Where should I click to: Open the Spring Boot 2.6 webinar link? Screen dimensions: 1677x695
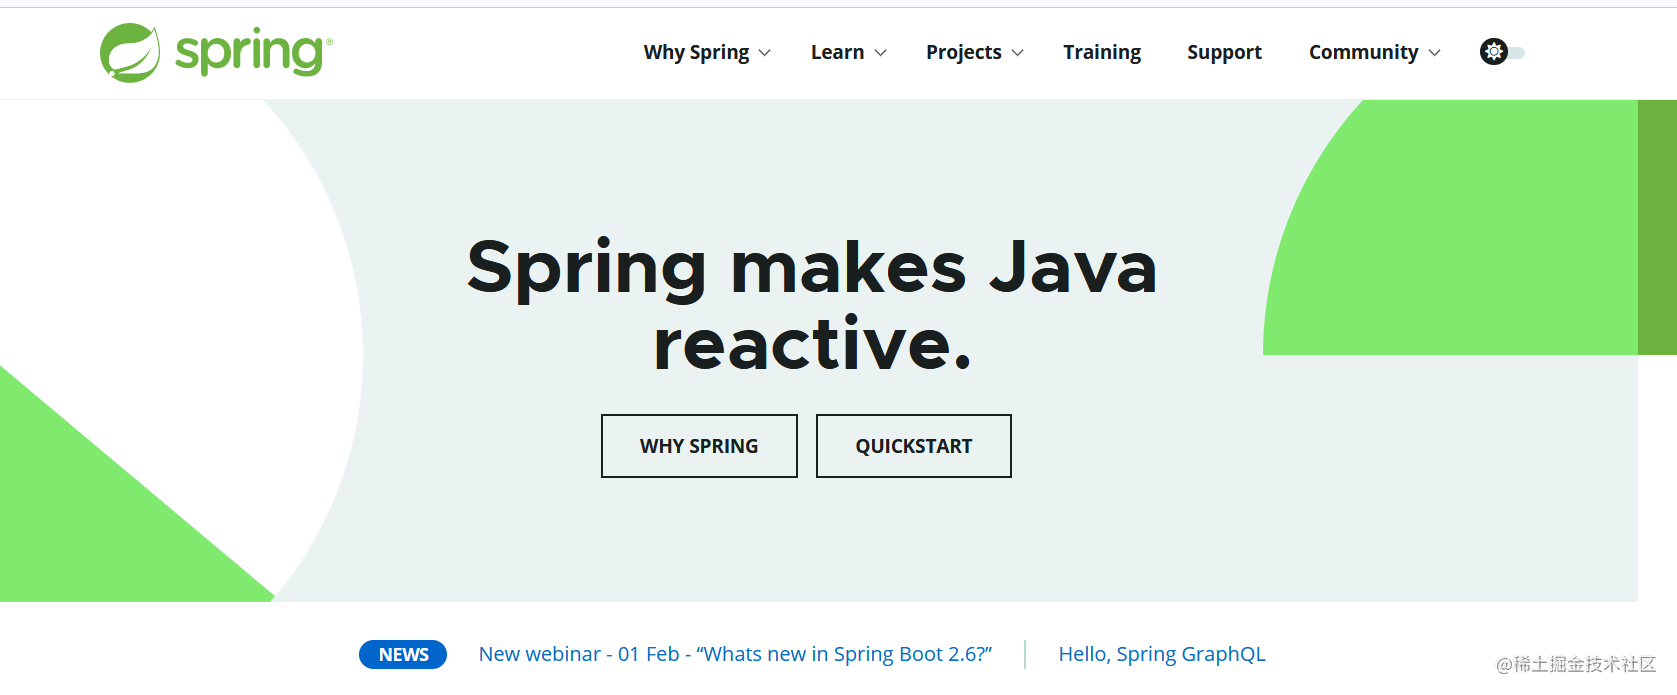point(735,654)
